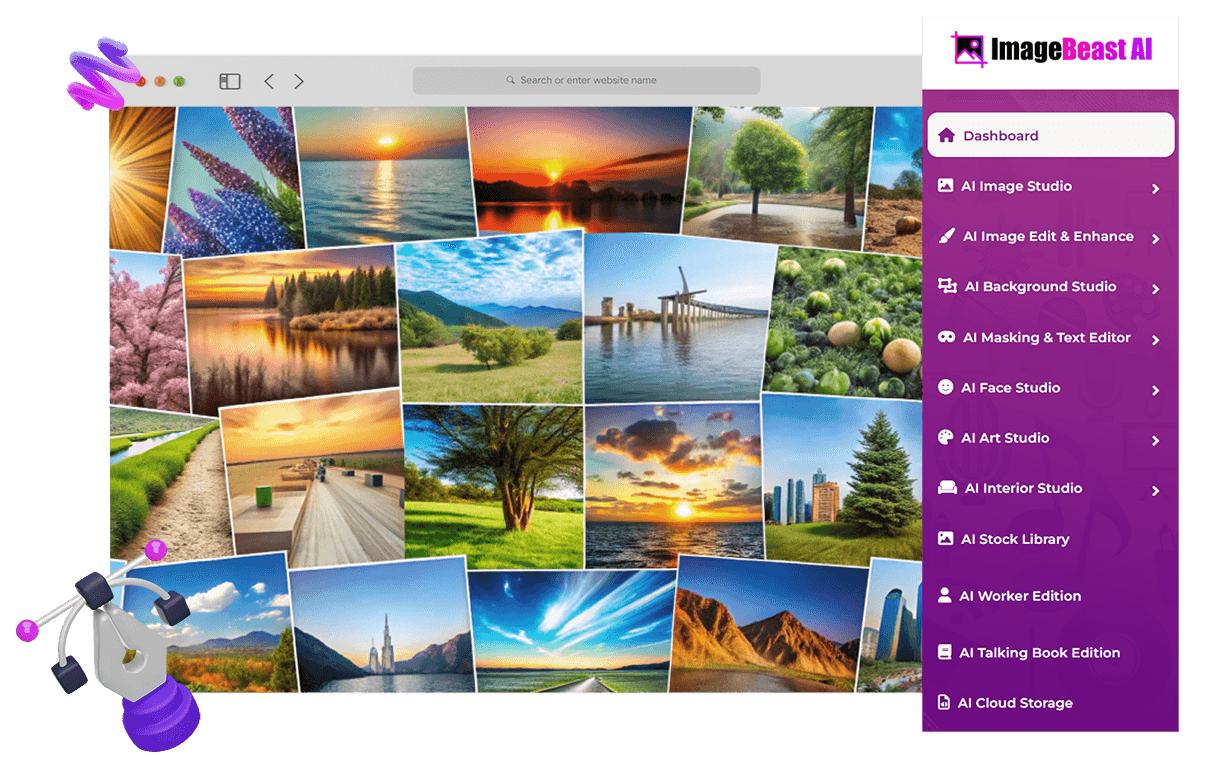Click the AI Worker Edition person icon

pos(944,596)
